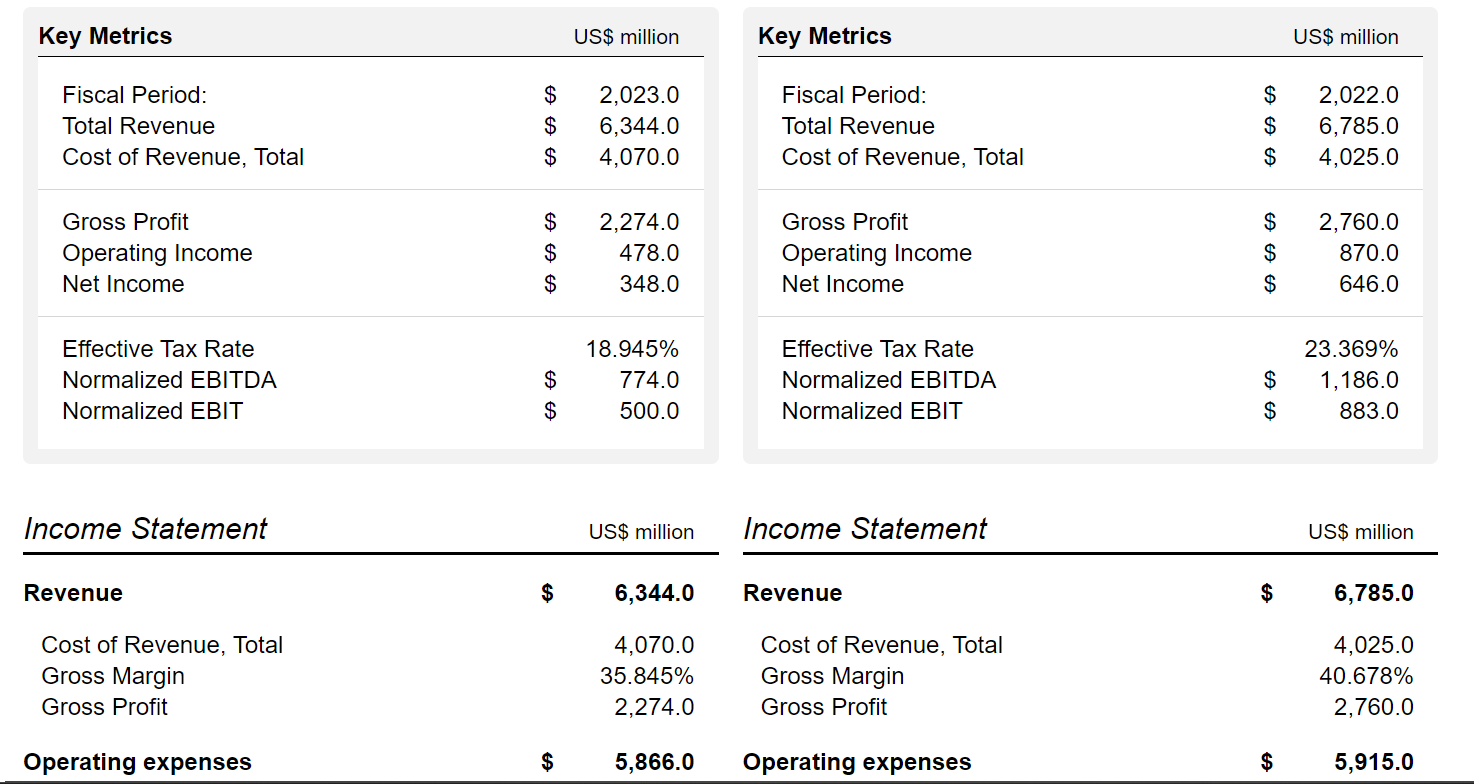Click Normalized EBITDA value 774.0
This screenshot has width=1474, height=784.
pos(649,380)
